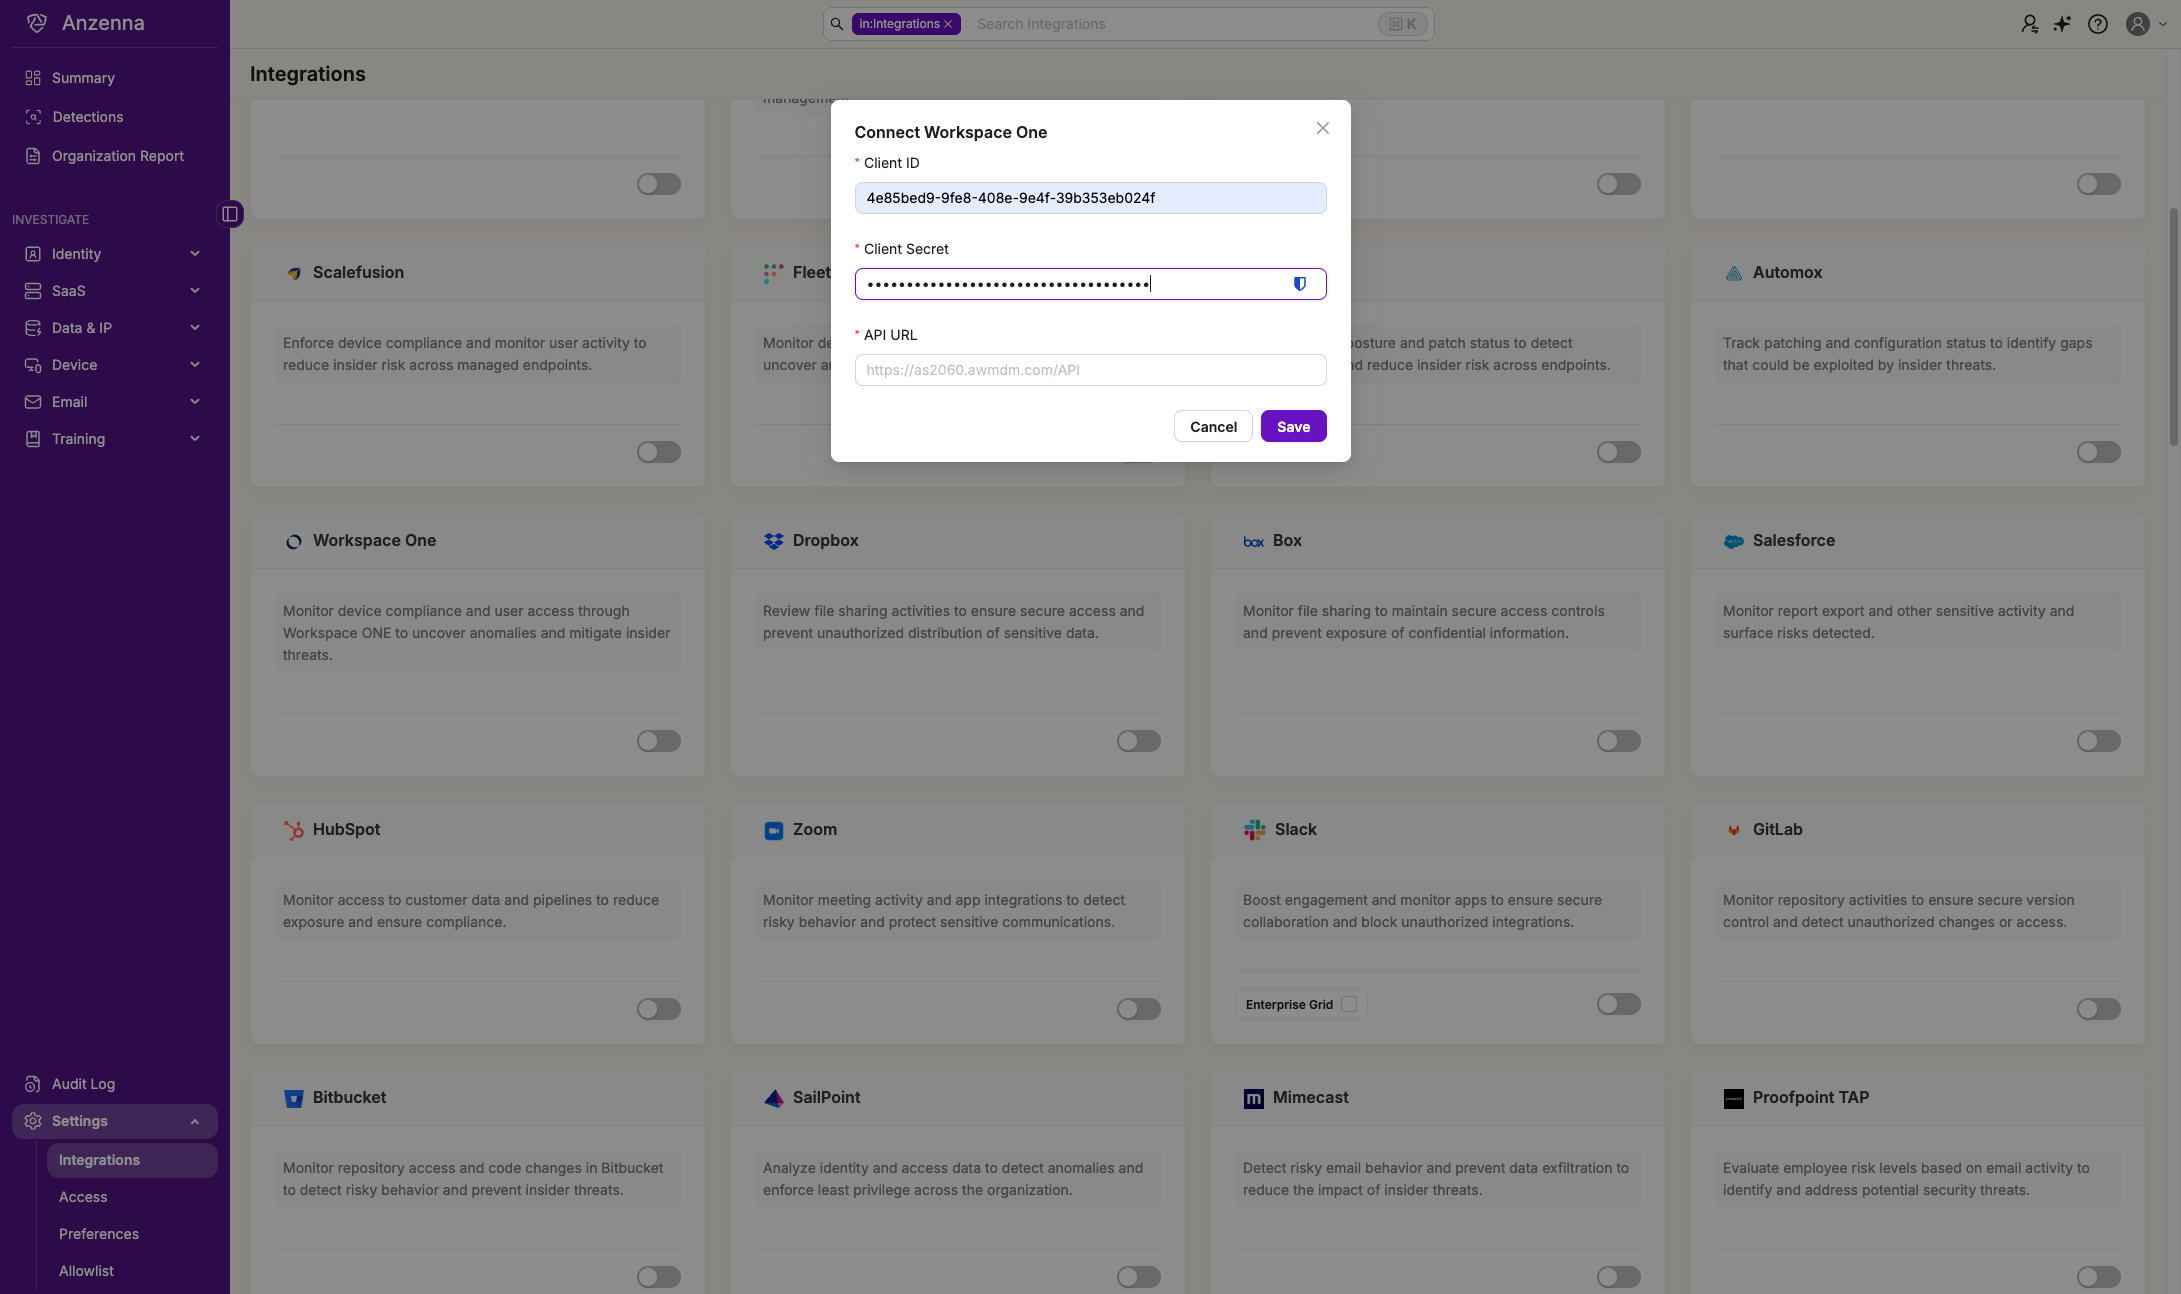Close the Connect Workspace One dialog
Image resolution: width=2181 pixels, height=1294 pixels.
click(1322, 128)
